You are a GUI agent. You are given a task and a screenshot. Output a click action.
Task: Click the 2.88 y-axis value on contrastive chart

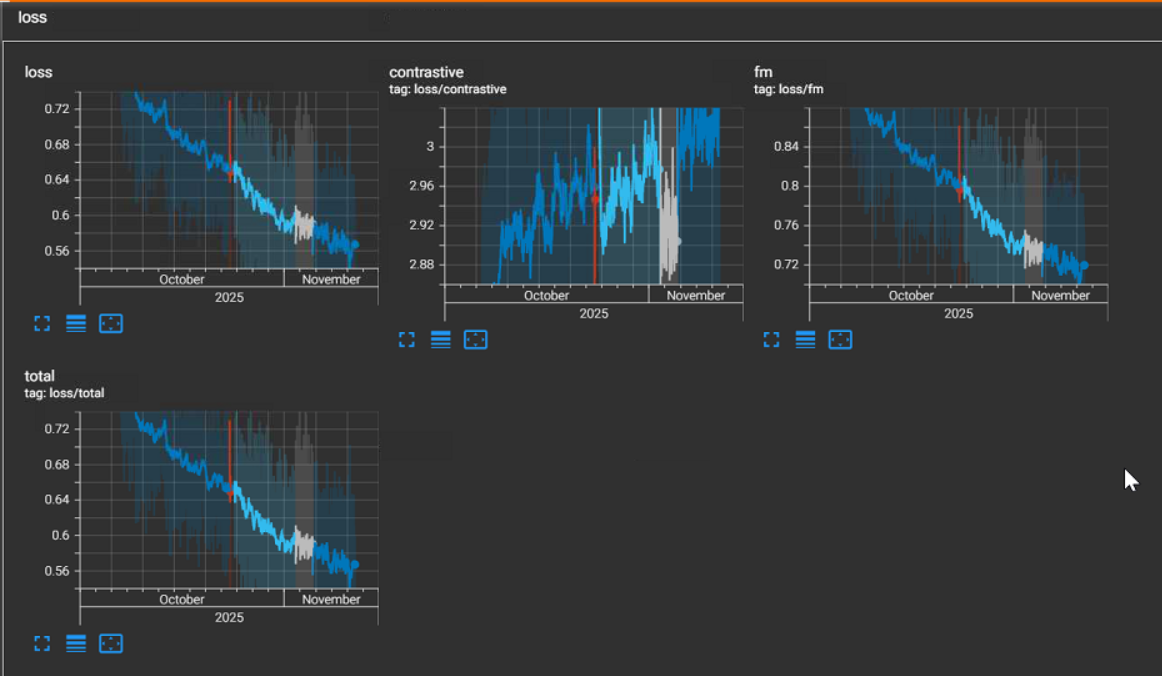coord(422,265)
